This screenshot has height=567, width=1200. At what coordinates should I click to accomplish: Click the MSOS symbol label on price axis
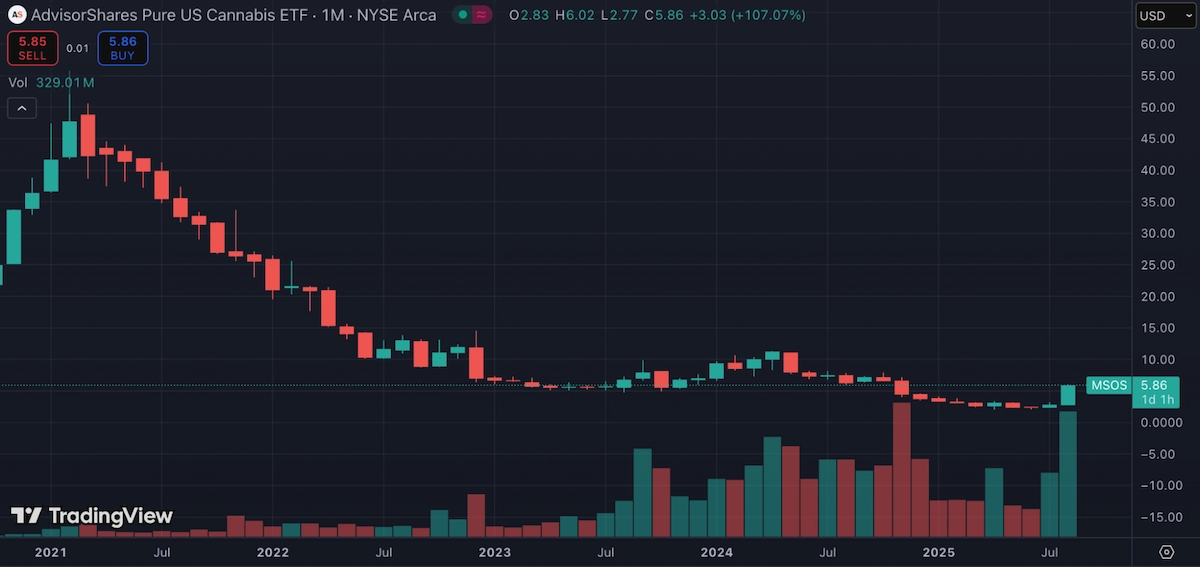click(1108, 385)
